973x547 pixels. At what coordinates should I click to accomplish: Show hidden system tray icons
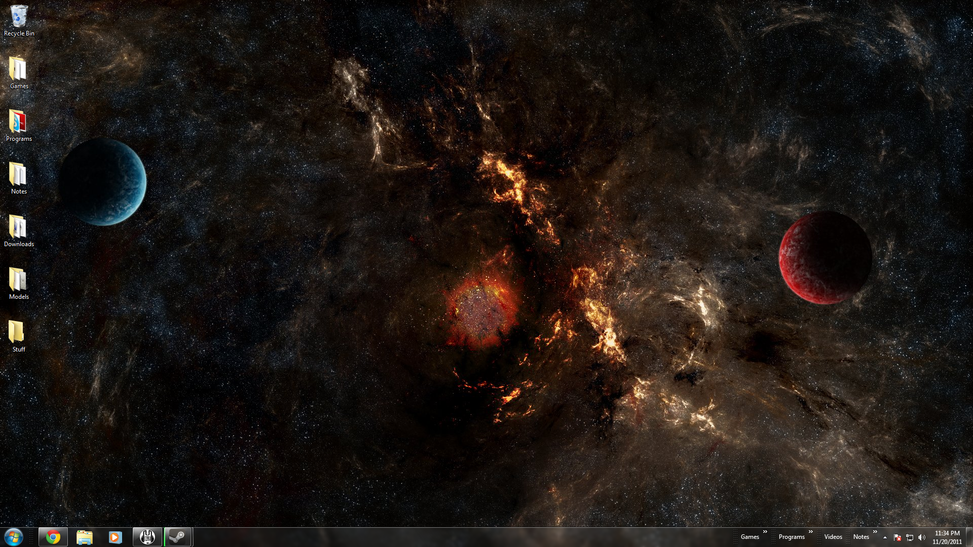[x=885, y=537]
